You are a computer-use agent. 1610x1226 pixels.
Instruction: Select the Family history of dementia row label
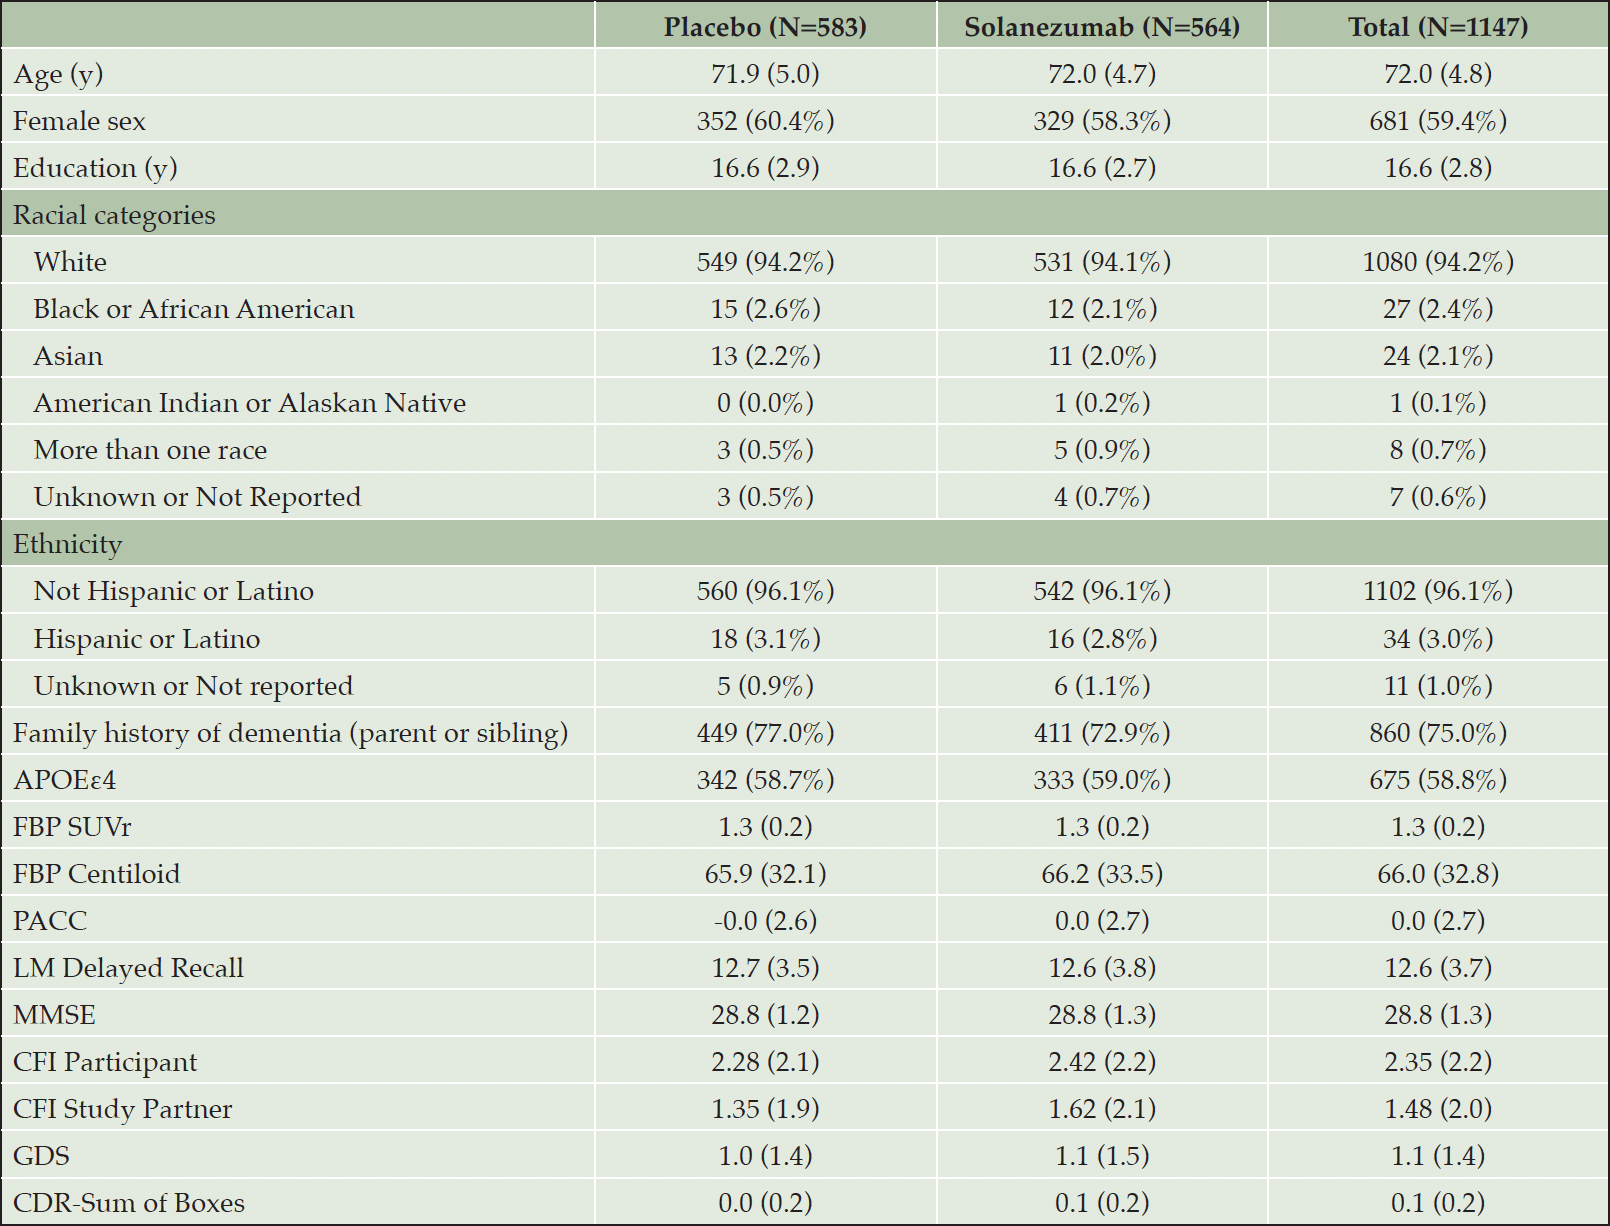[x=290, y=733]
